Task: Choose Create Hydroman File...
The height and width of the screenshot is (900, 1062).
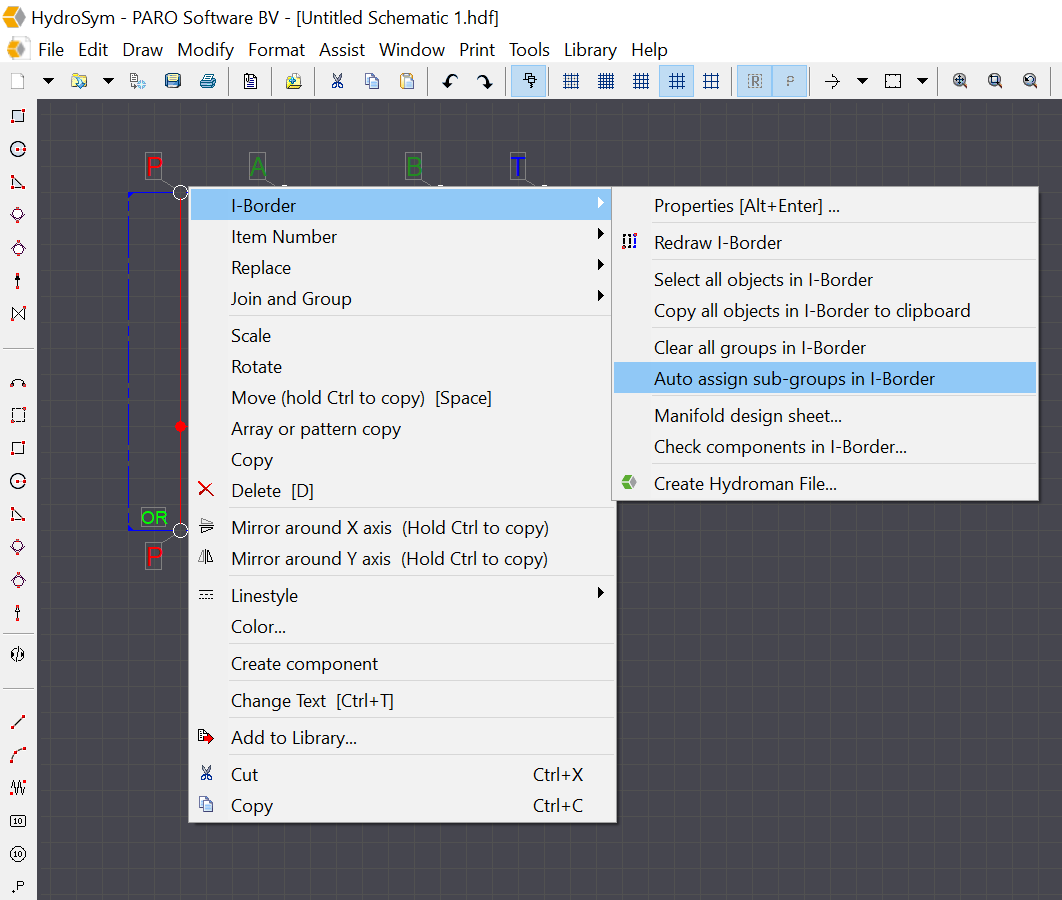Action: 825,484
